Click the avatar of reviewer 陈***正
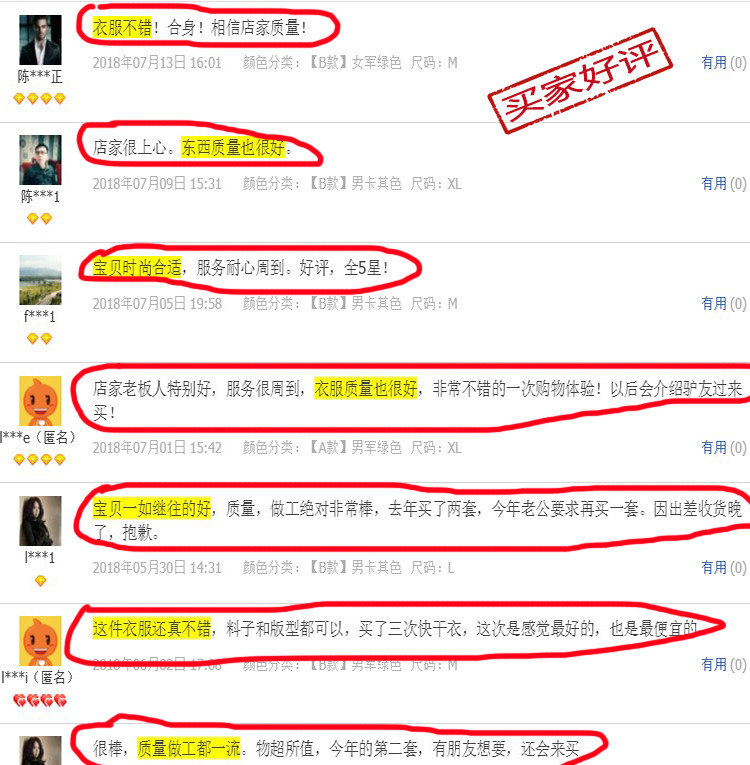The width and height of the screenshot is (750, 765). coord(40,40)
